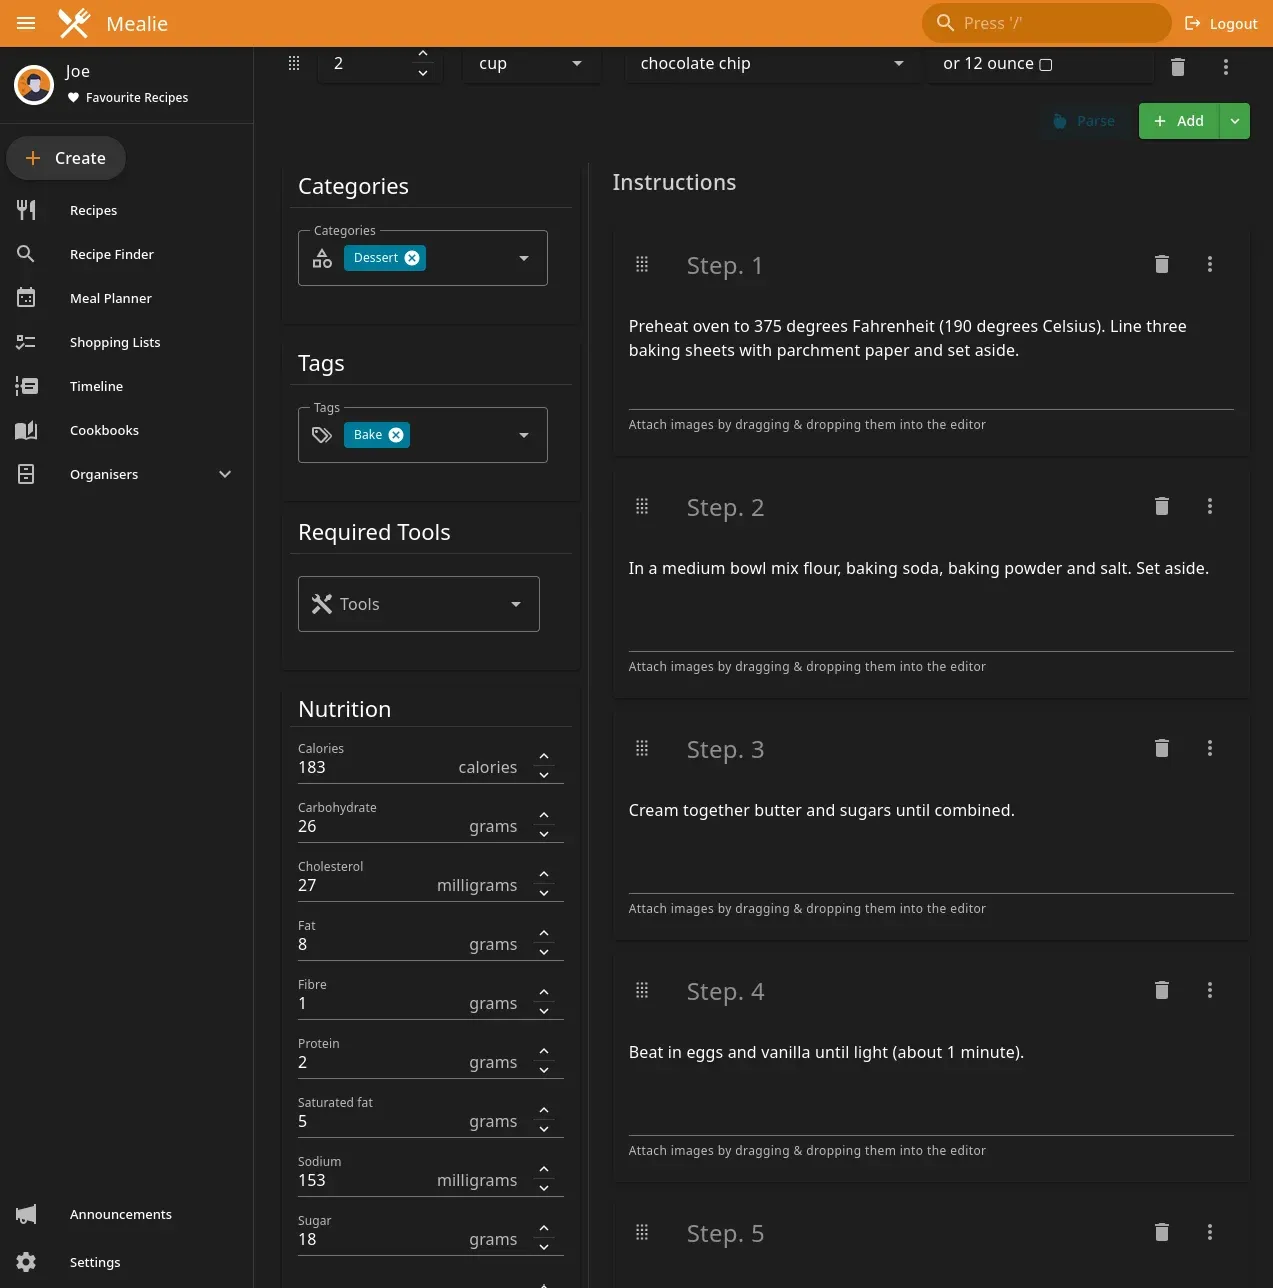
Task: Open Meal Planner in sidebar
Action: (x=126, y=298)
